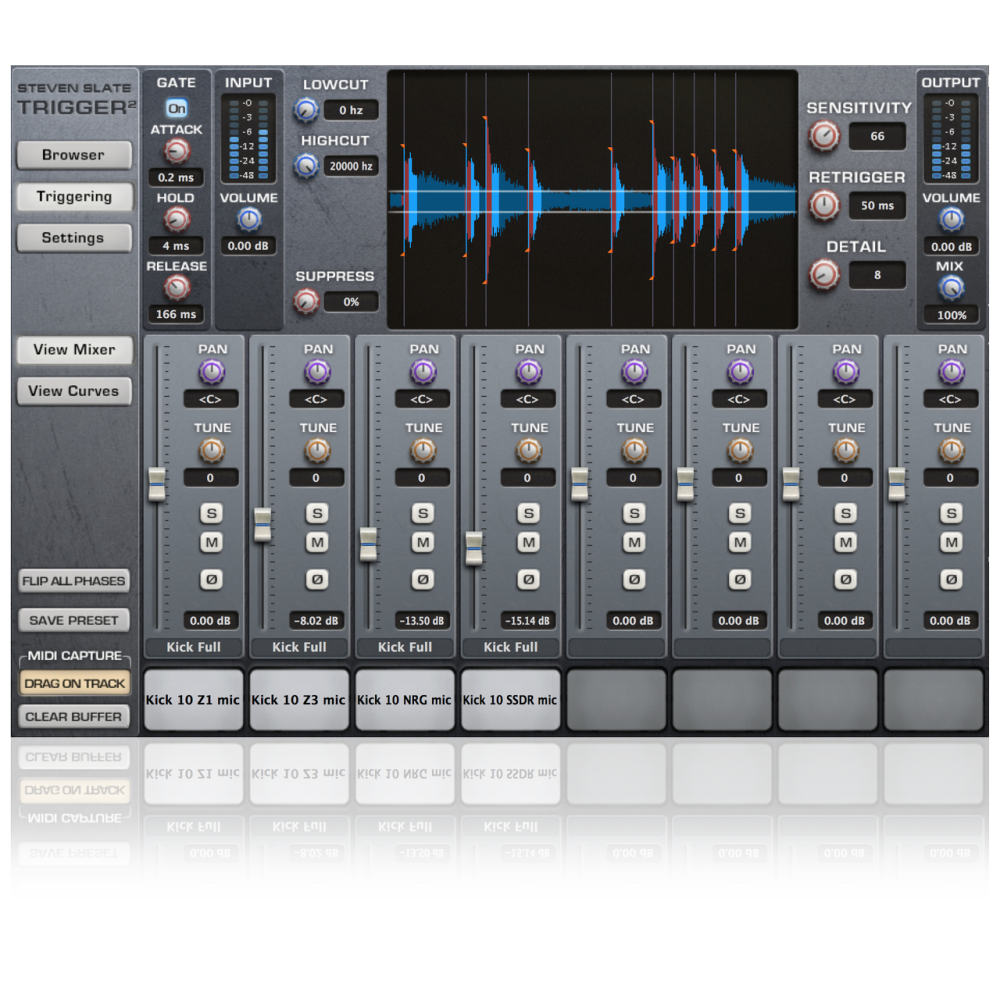Screen dimensions: 1000x999
Task: Save the current preset
Action: tap(73, 619)
